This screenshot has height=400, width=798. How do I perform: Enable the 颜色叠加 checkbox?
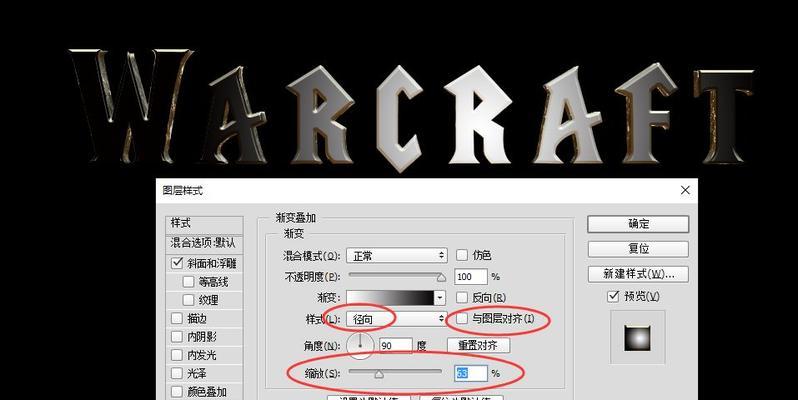177,391
